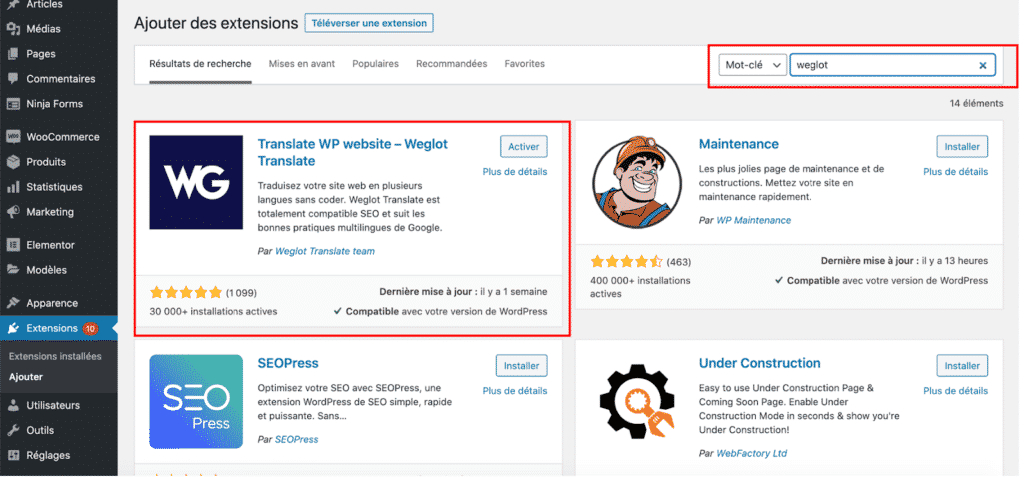Screen dimensions: 1024x477
Task: Click the Réglages settings icon
Action: (x=14, y=455)
